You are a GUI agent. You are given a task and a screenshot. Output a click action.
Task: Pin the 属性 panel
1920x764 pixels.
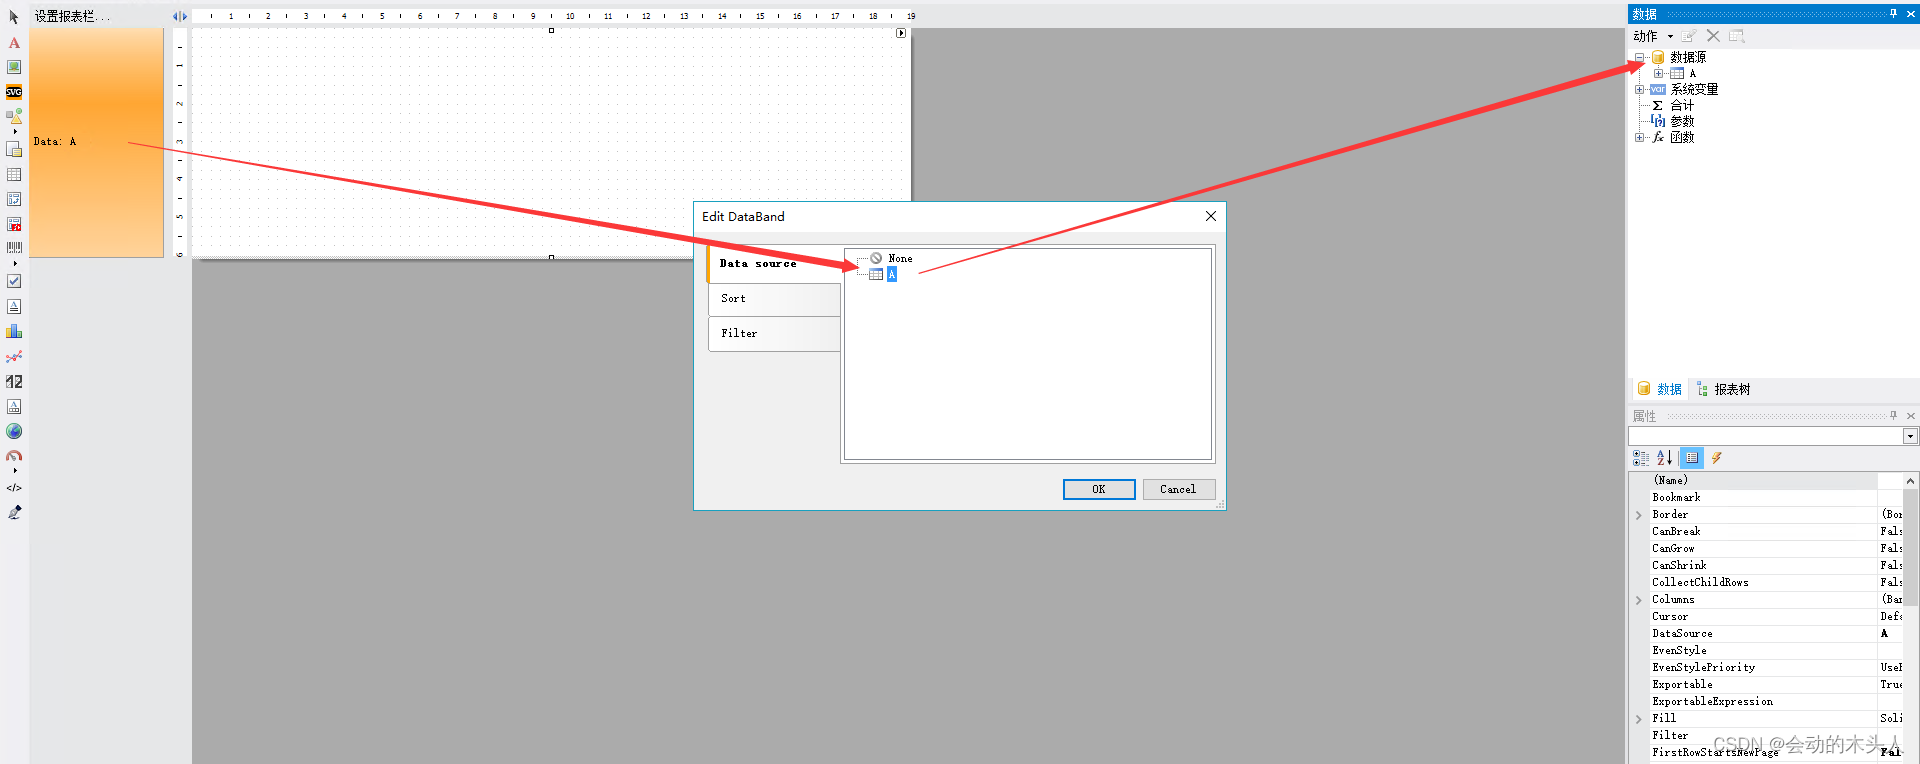[x=1893, y=416]
